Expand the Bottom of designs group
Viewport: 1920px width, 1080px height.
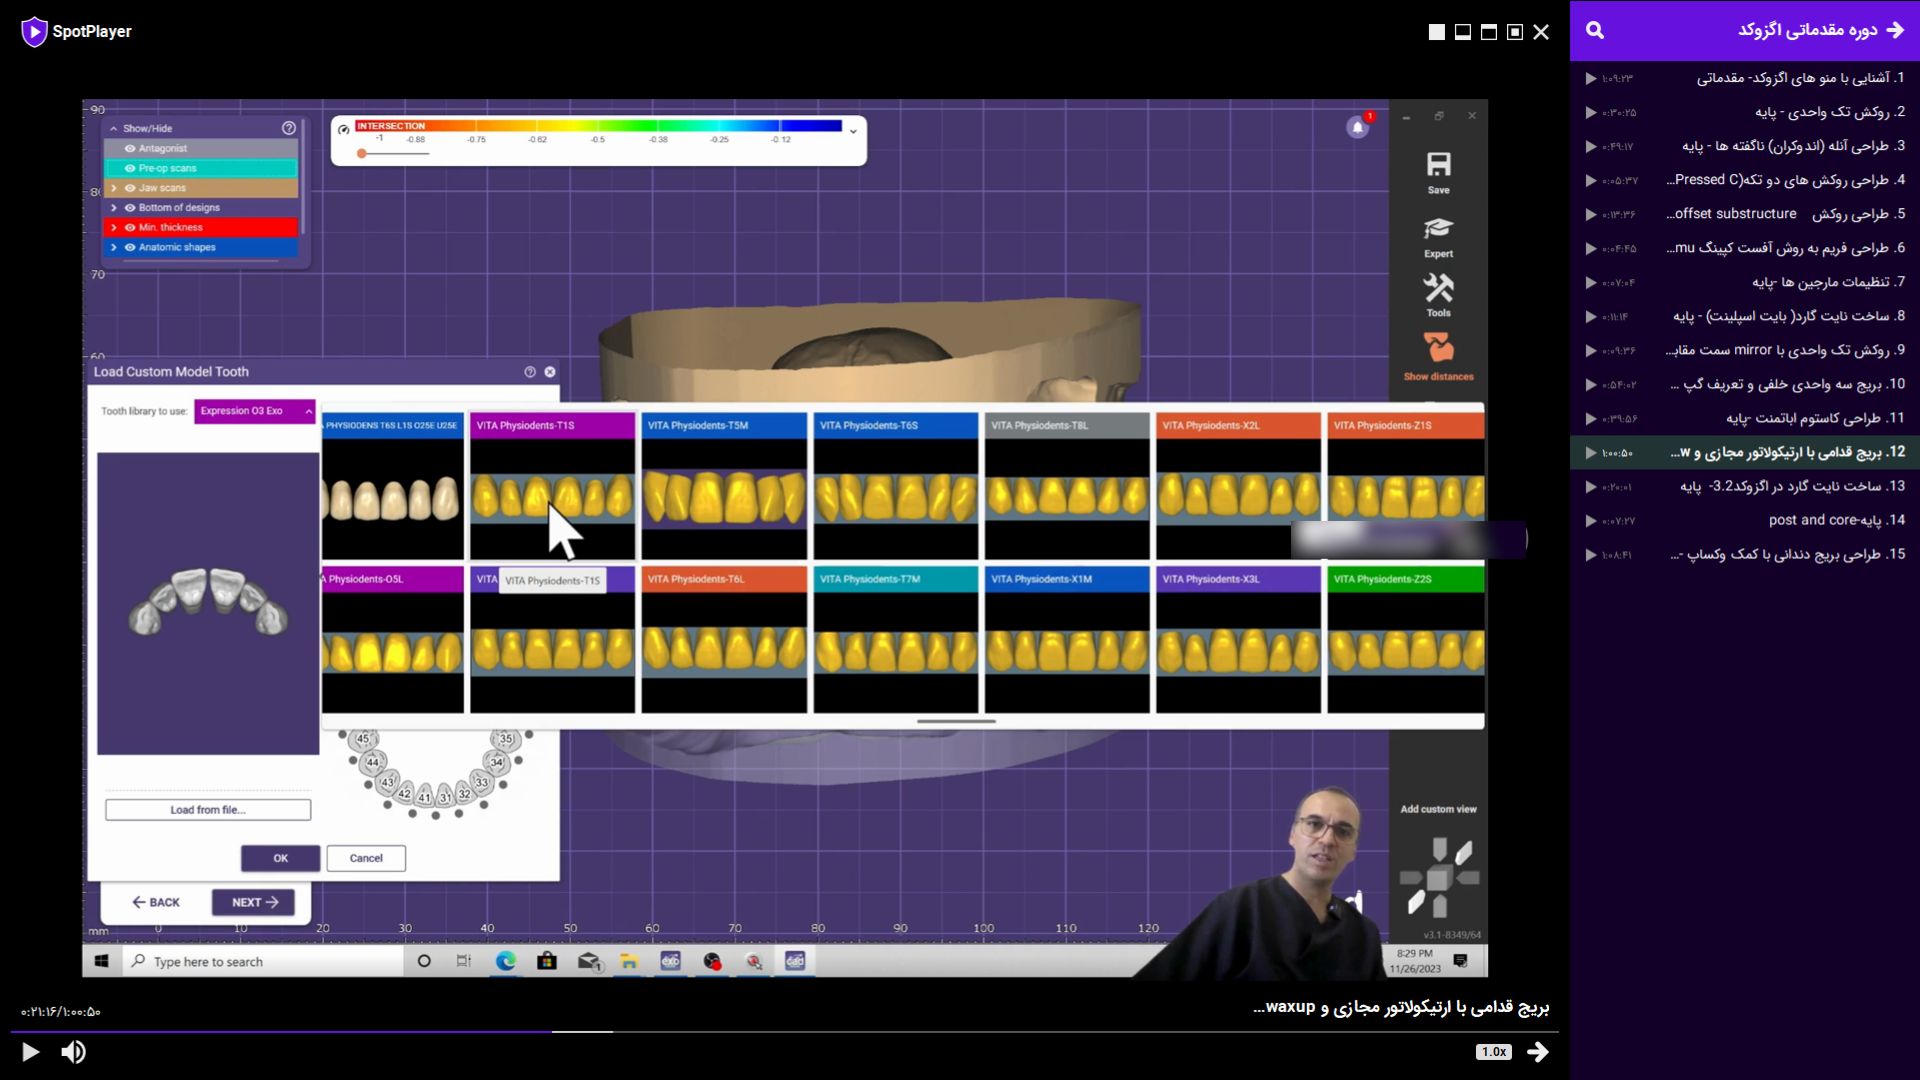(114, 208)
